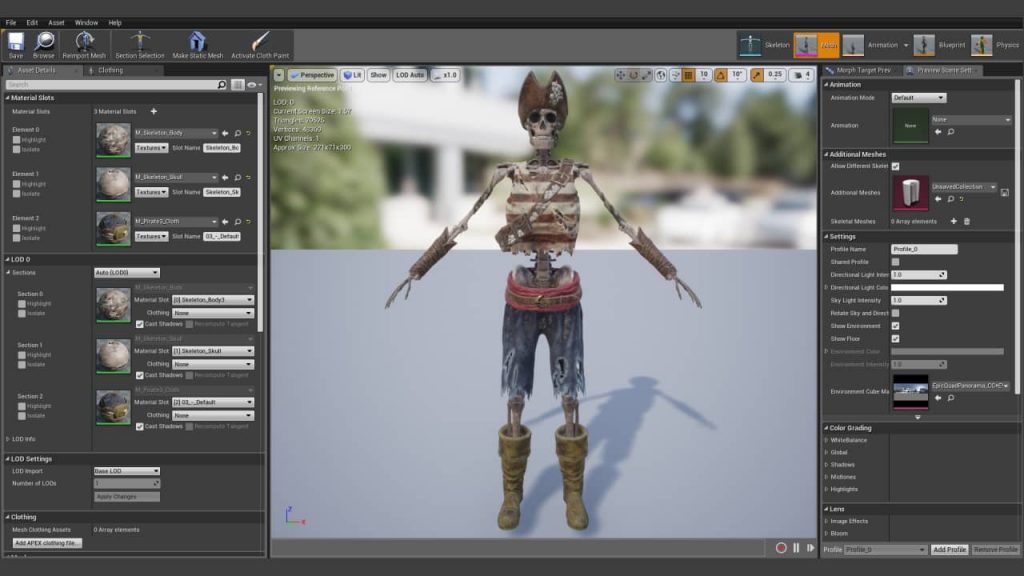The width and height of the screenshot is (1024, 576).
Task: Step forward in the preview playback
Action: pyautogui.click(x=810, y=548)
